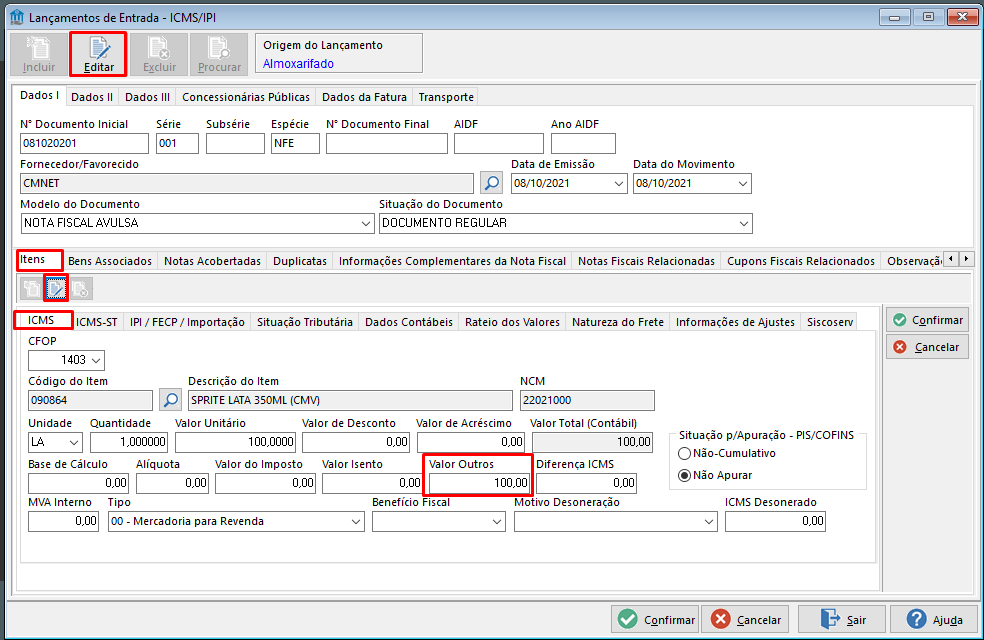Expand Modelo do Documento dropdown

(x=366, y=223)
